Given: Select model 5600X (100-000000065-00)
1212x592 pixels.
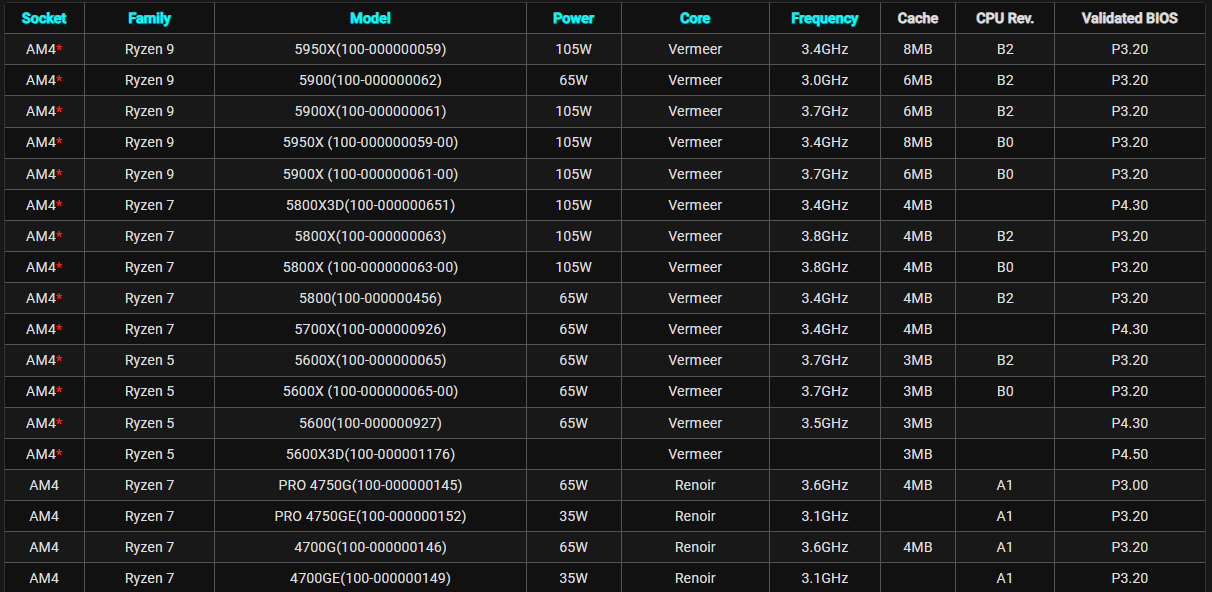Looking at the screenshot, I should pos(370,391).
